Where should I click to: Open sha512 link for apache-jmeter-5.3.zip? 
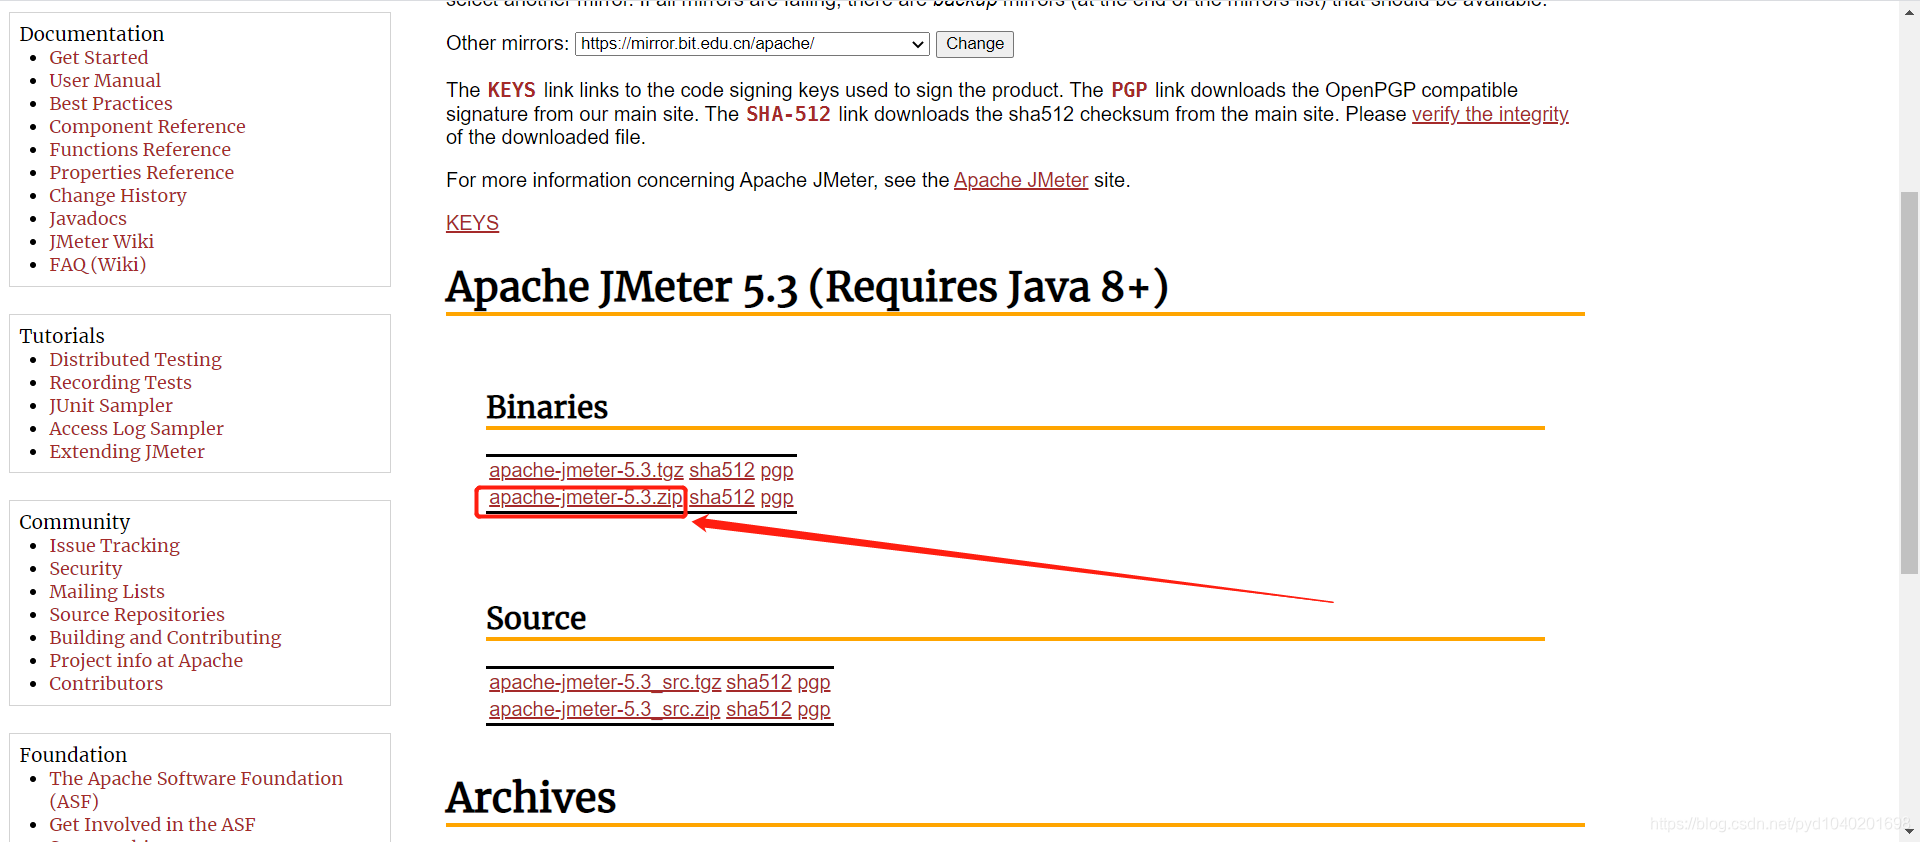(722, 497)
